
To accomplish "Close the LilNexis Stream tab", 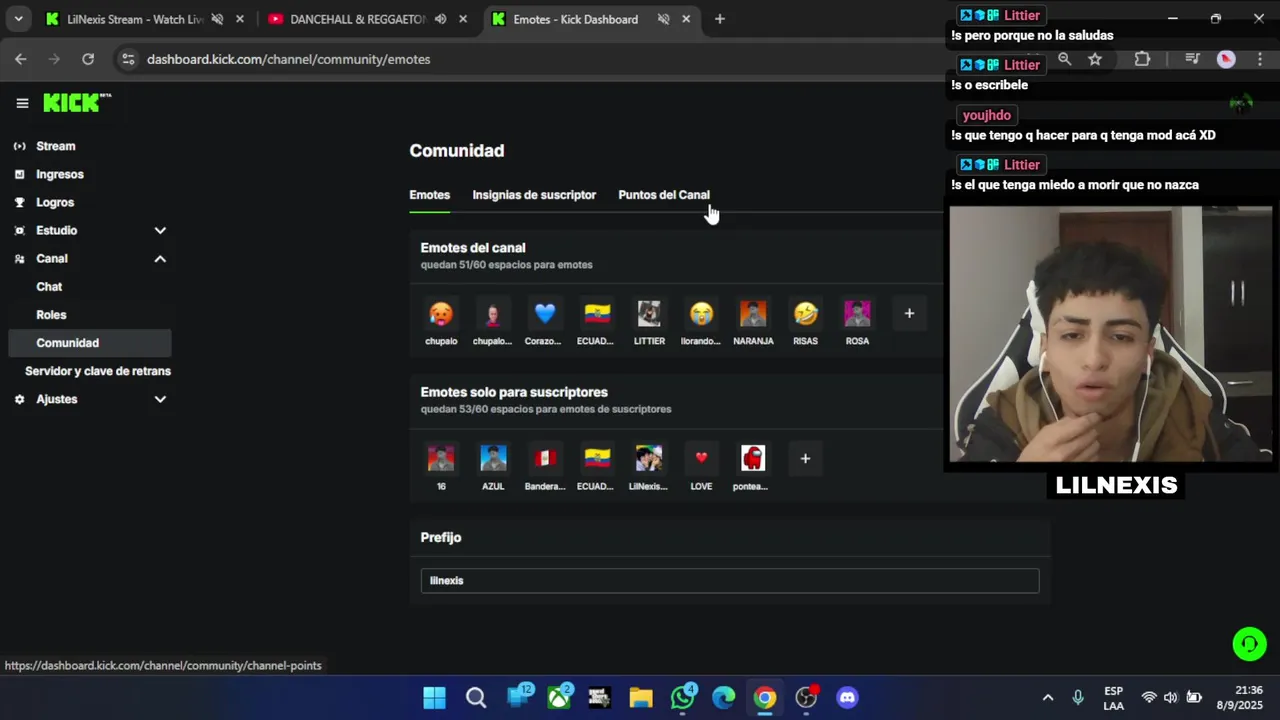I will [x=240, y=19].
